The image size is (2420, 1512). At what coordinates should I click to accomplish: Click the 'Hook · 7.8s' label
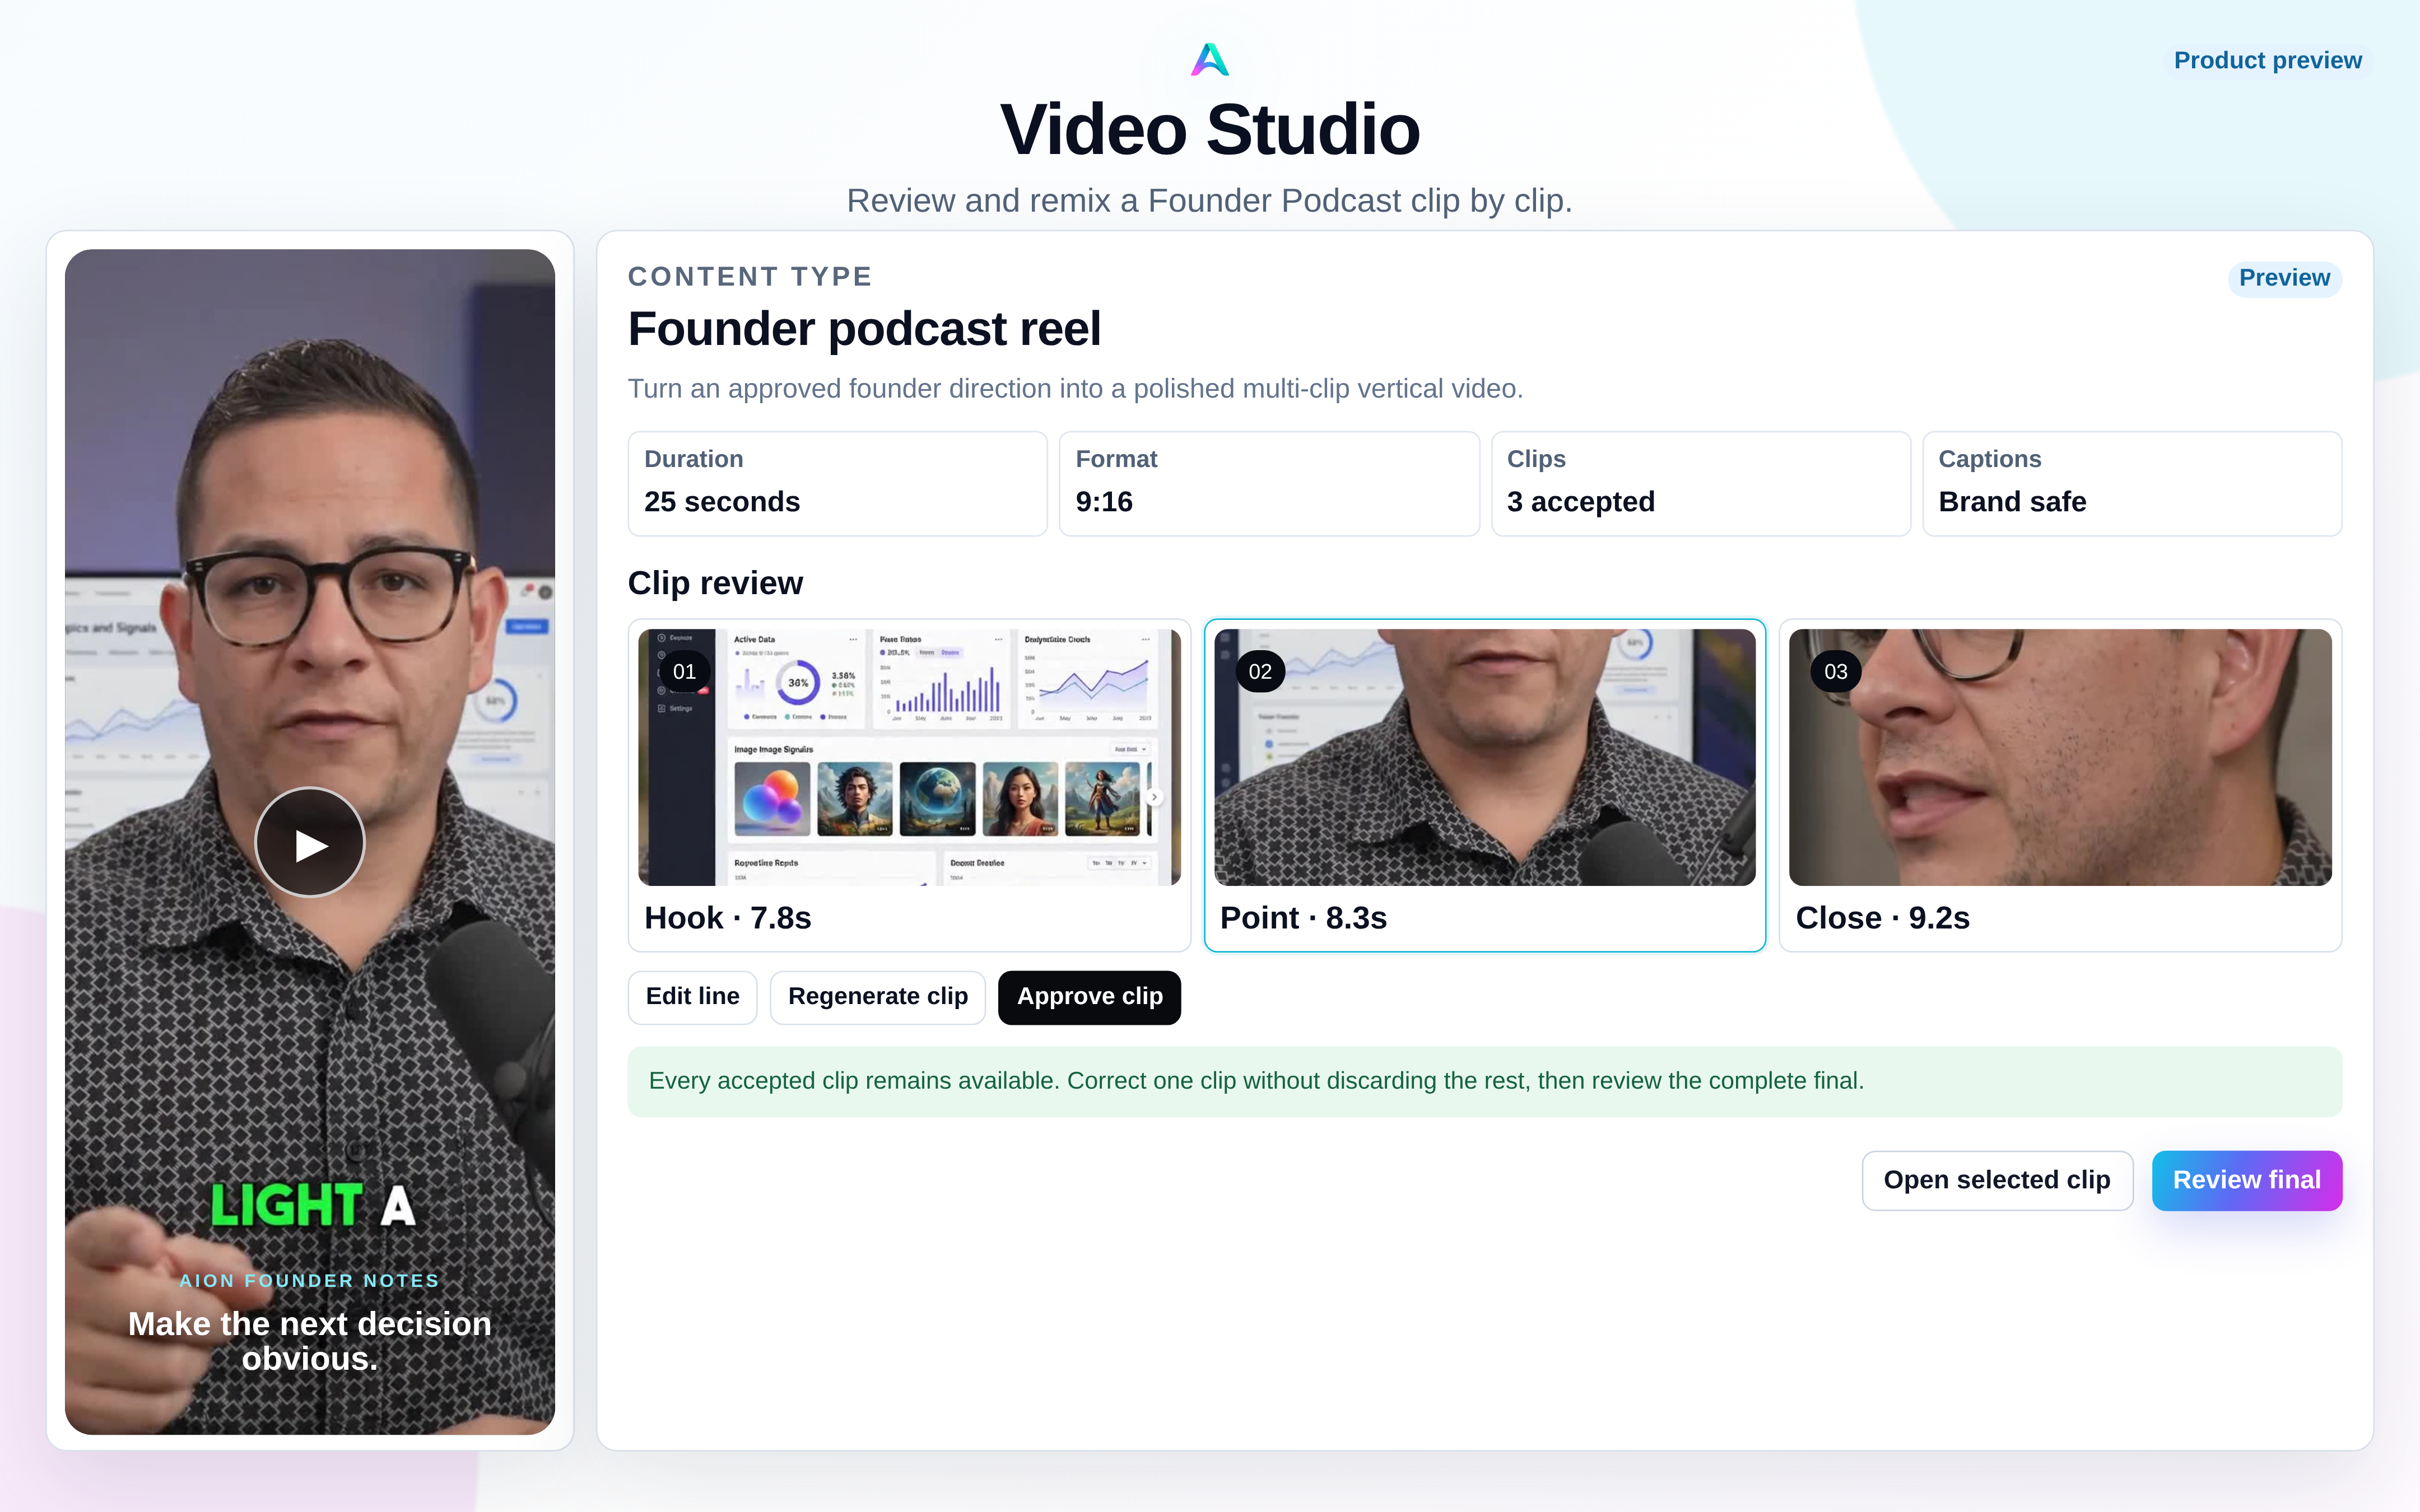coord(727,918)
